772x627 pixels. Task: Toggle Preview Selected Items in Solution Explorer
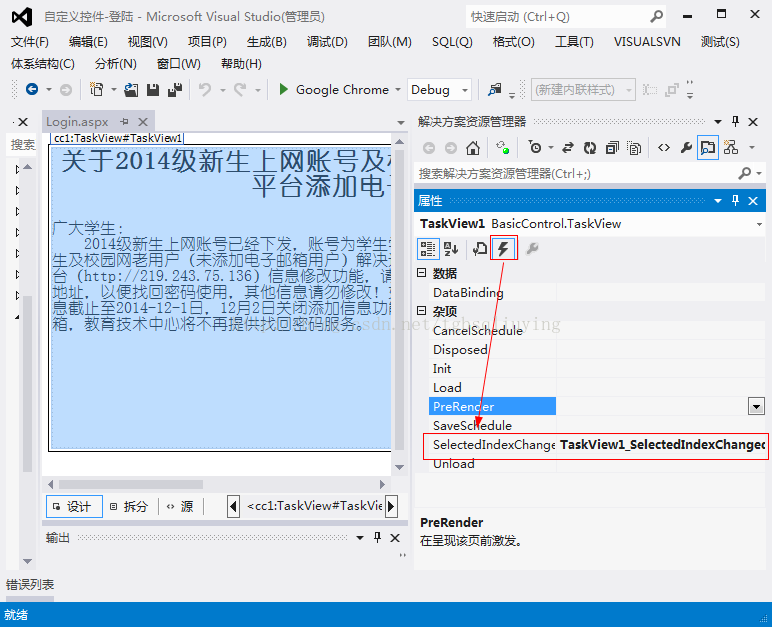(708, 148)
